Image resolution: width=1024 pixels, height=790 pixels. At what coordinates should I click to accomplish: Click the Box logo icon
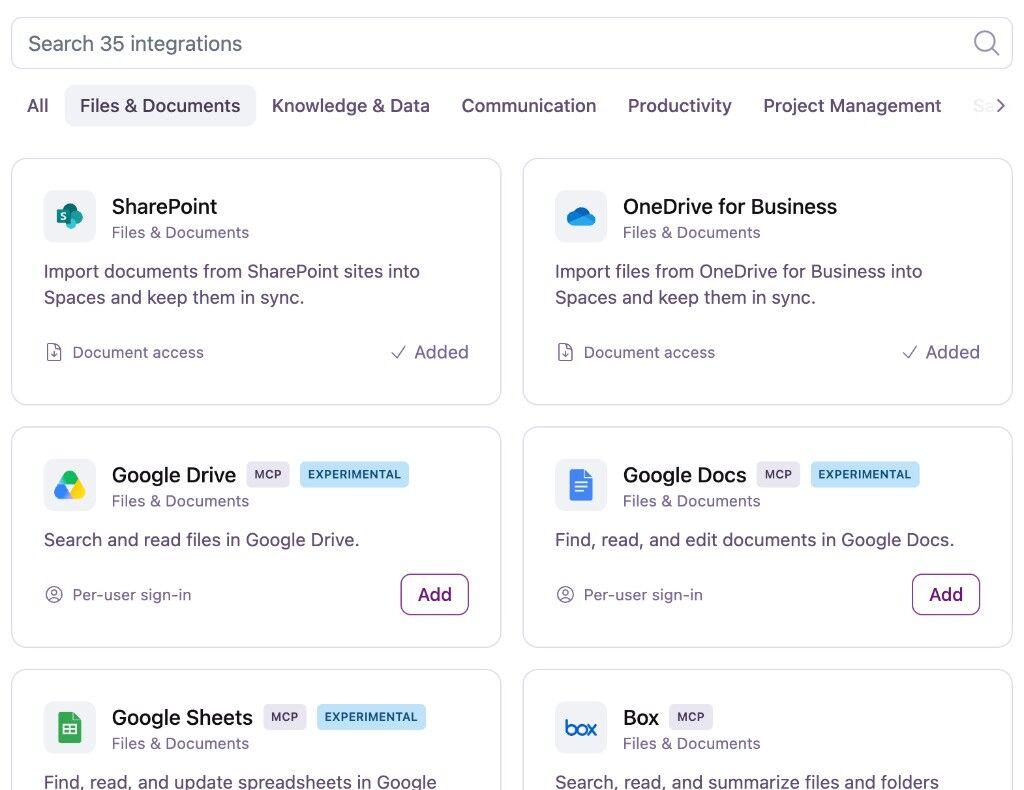tap(581, 727)
